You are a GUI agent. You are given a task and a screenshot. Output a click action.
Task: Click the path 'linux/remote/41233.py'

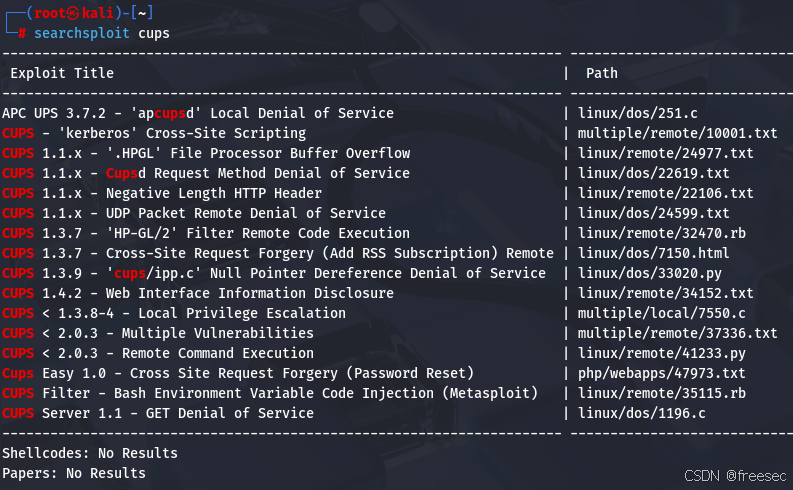[662, 353]
